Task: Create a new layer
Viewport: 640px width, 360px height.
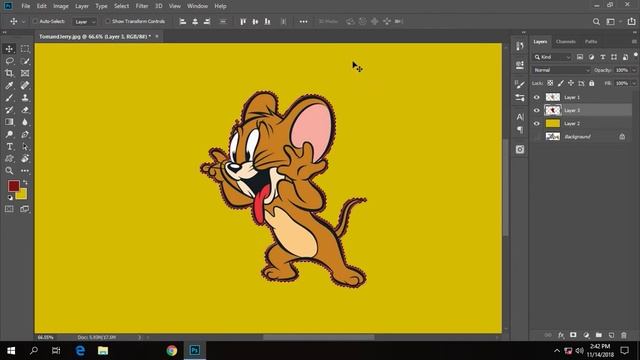Action: [611, 335]
